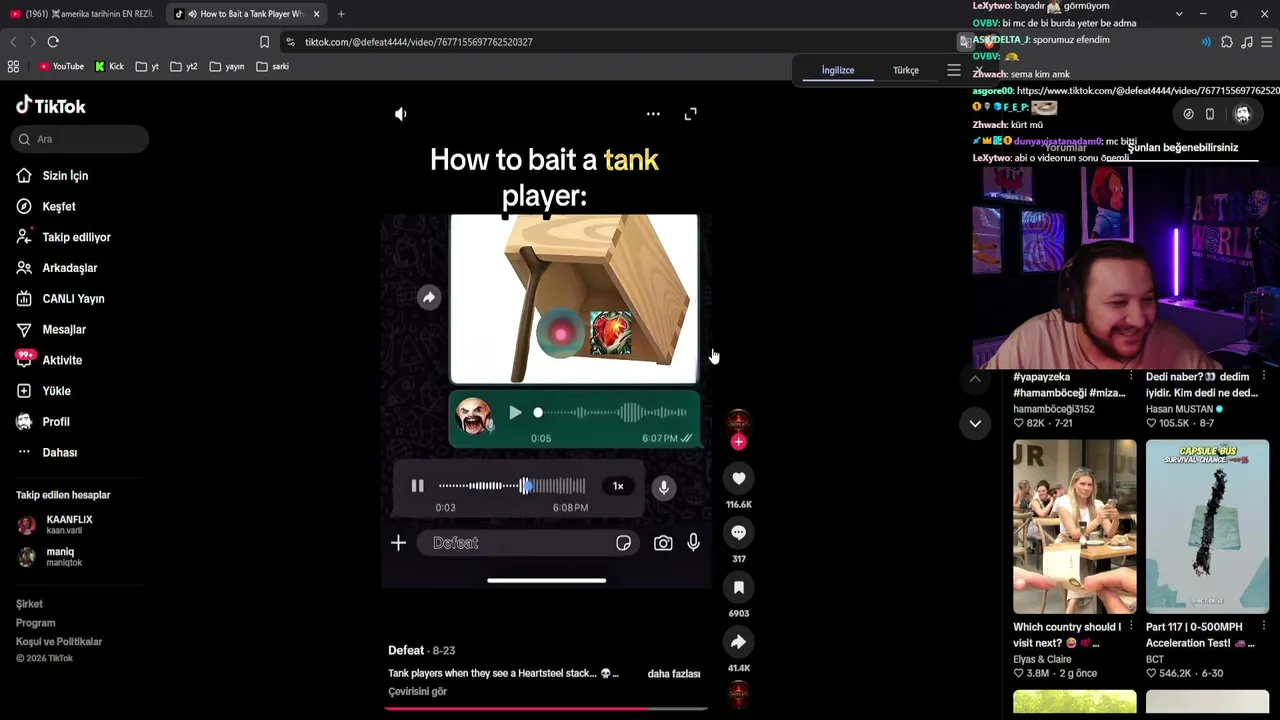Open the spinning music disc for the sound
The image size is (1280, 720).
tap(739, 693)
